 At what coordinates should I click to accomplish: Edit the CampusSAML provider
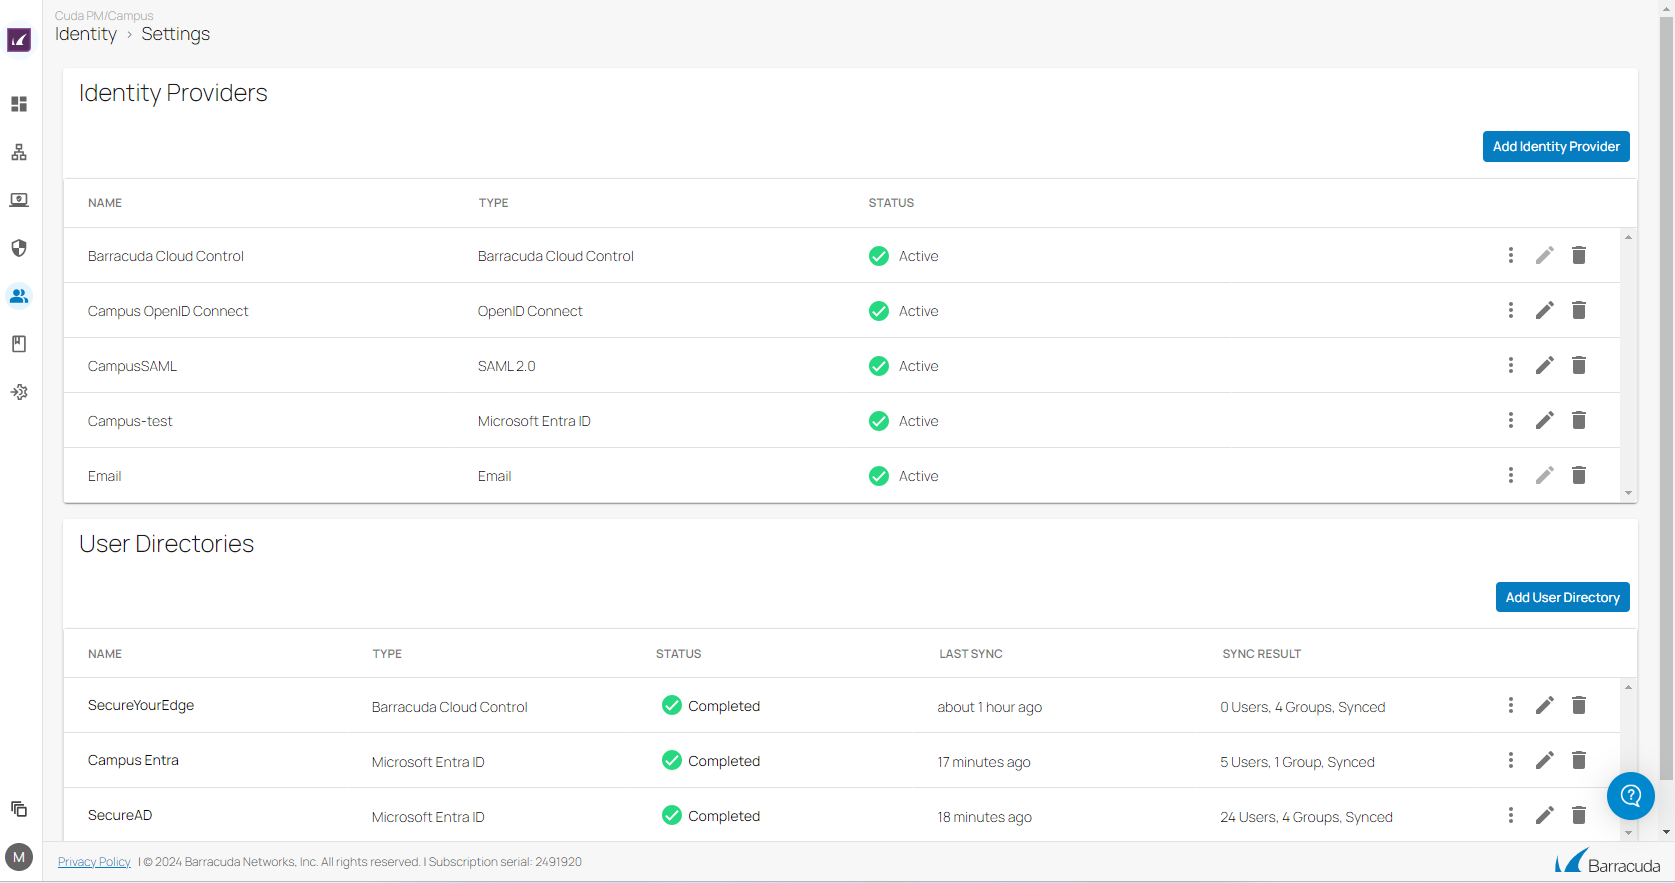click(x=1545, y=365)
